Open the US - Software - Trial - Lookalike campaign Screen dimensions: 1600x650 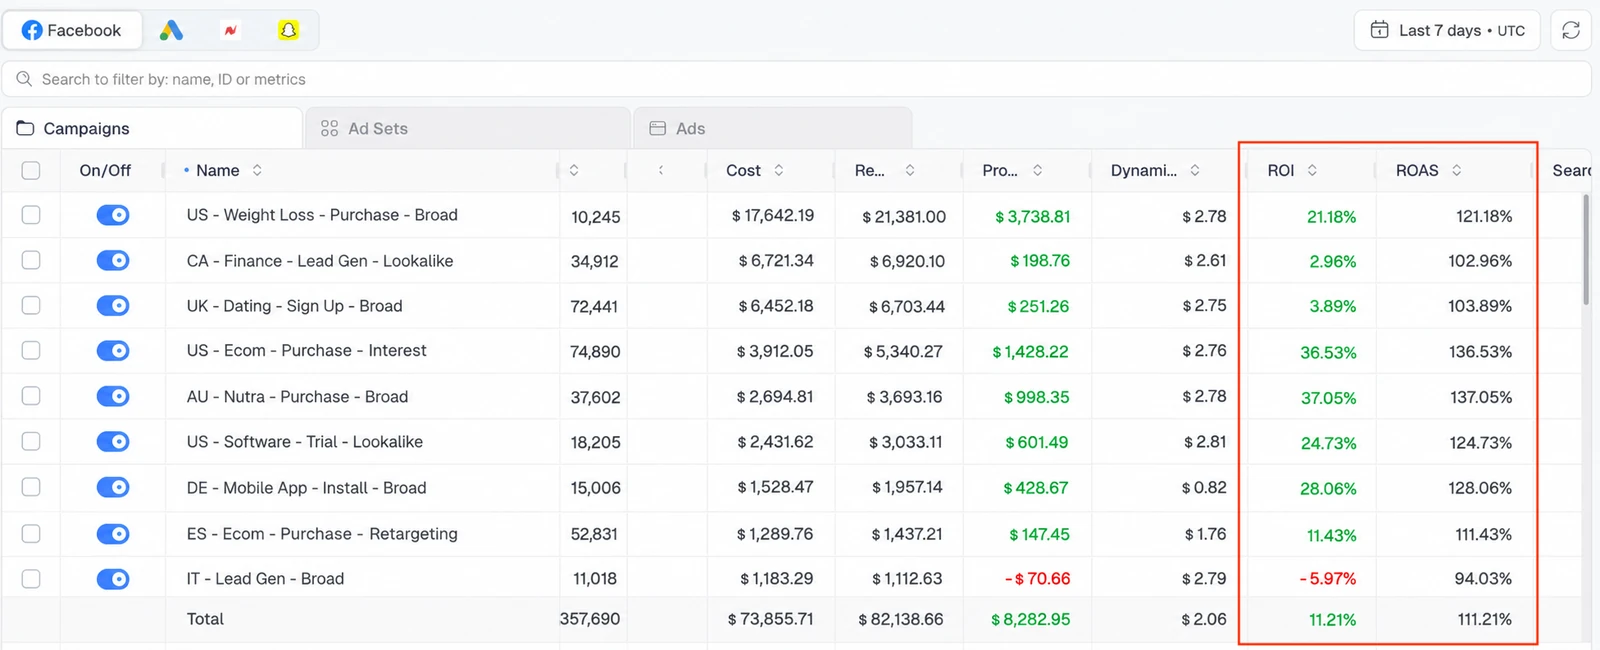click(x=304, y=441)
